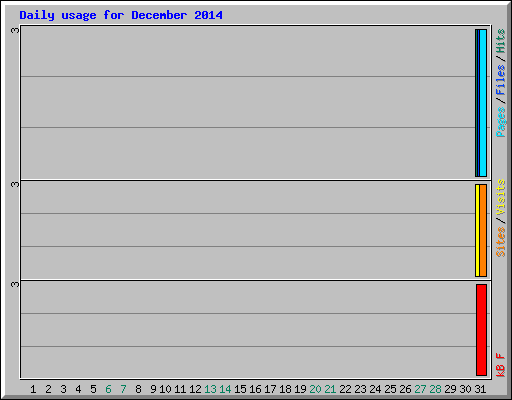
Task: Click day label 4 on the x-axis
Action: [78, 389]
